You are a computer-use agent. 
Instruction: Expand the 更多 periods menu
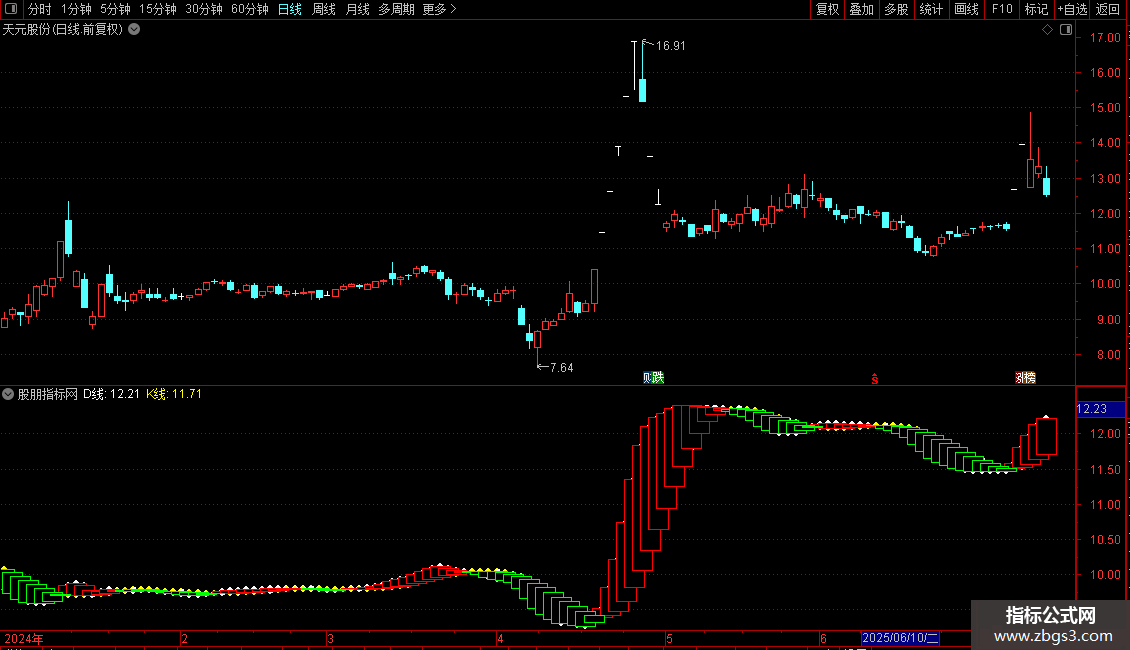439,9
